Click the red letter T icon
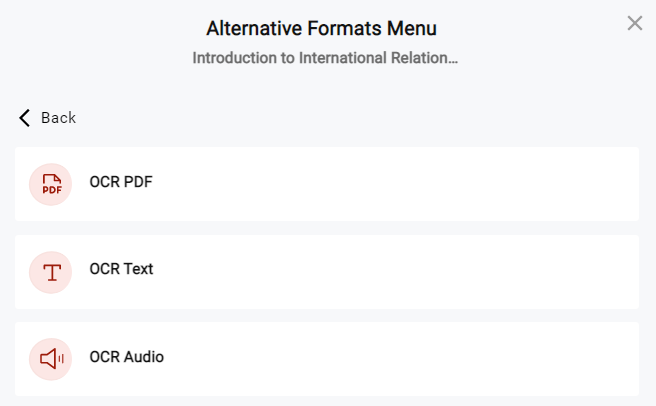Viewport: 656px width, 406px height. [x=51, y=271]
